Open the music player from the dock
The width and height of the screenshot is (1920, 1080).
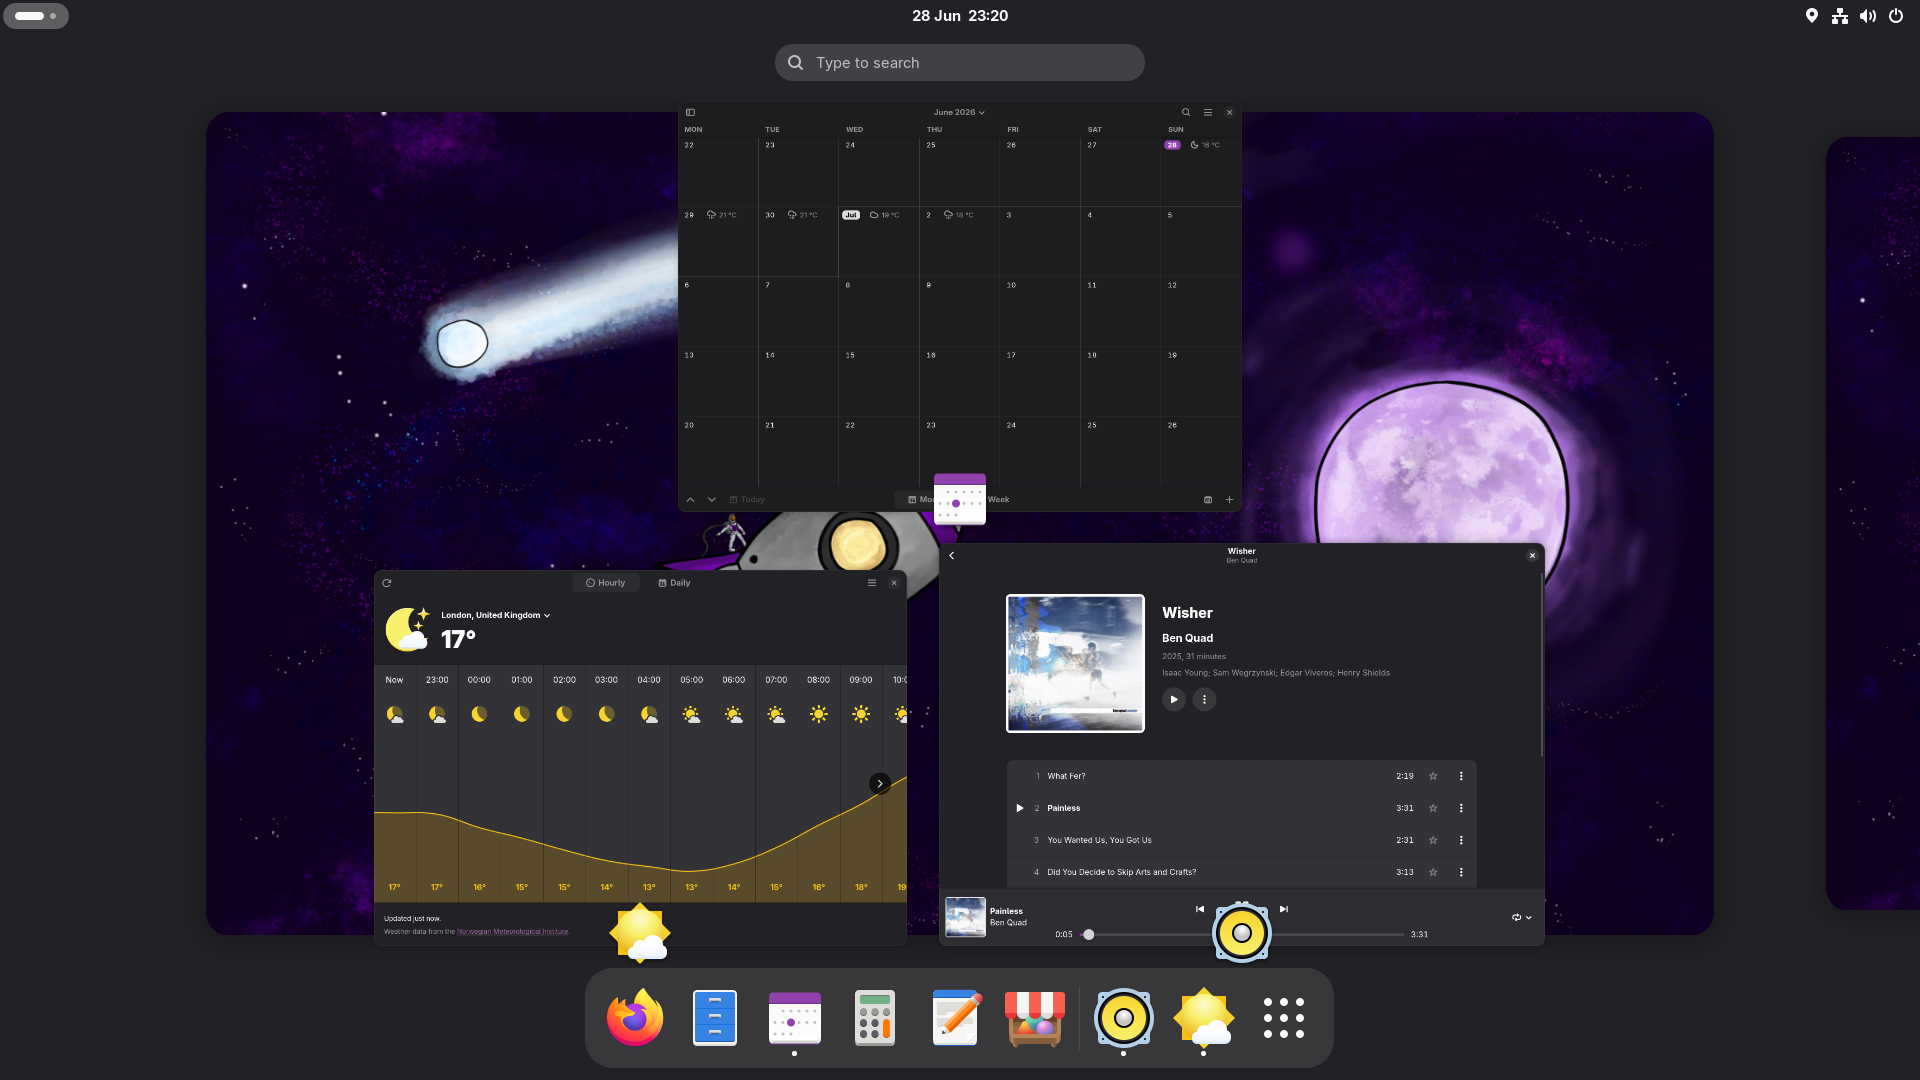tap(1124, 1018)
